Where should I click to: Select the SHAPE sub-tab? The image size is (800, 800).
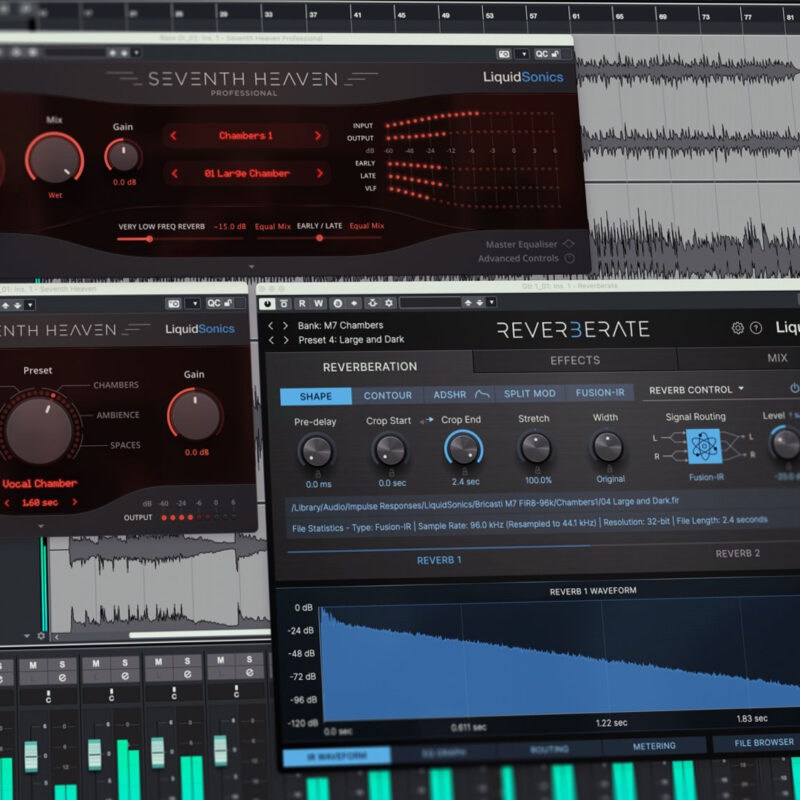[x=316, y=396]
